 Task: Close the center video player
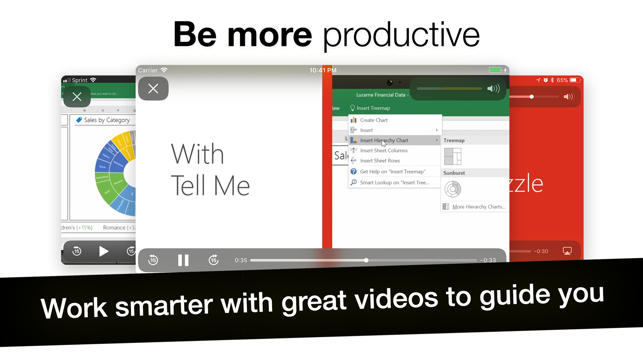coord(153,89)
